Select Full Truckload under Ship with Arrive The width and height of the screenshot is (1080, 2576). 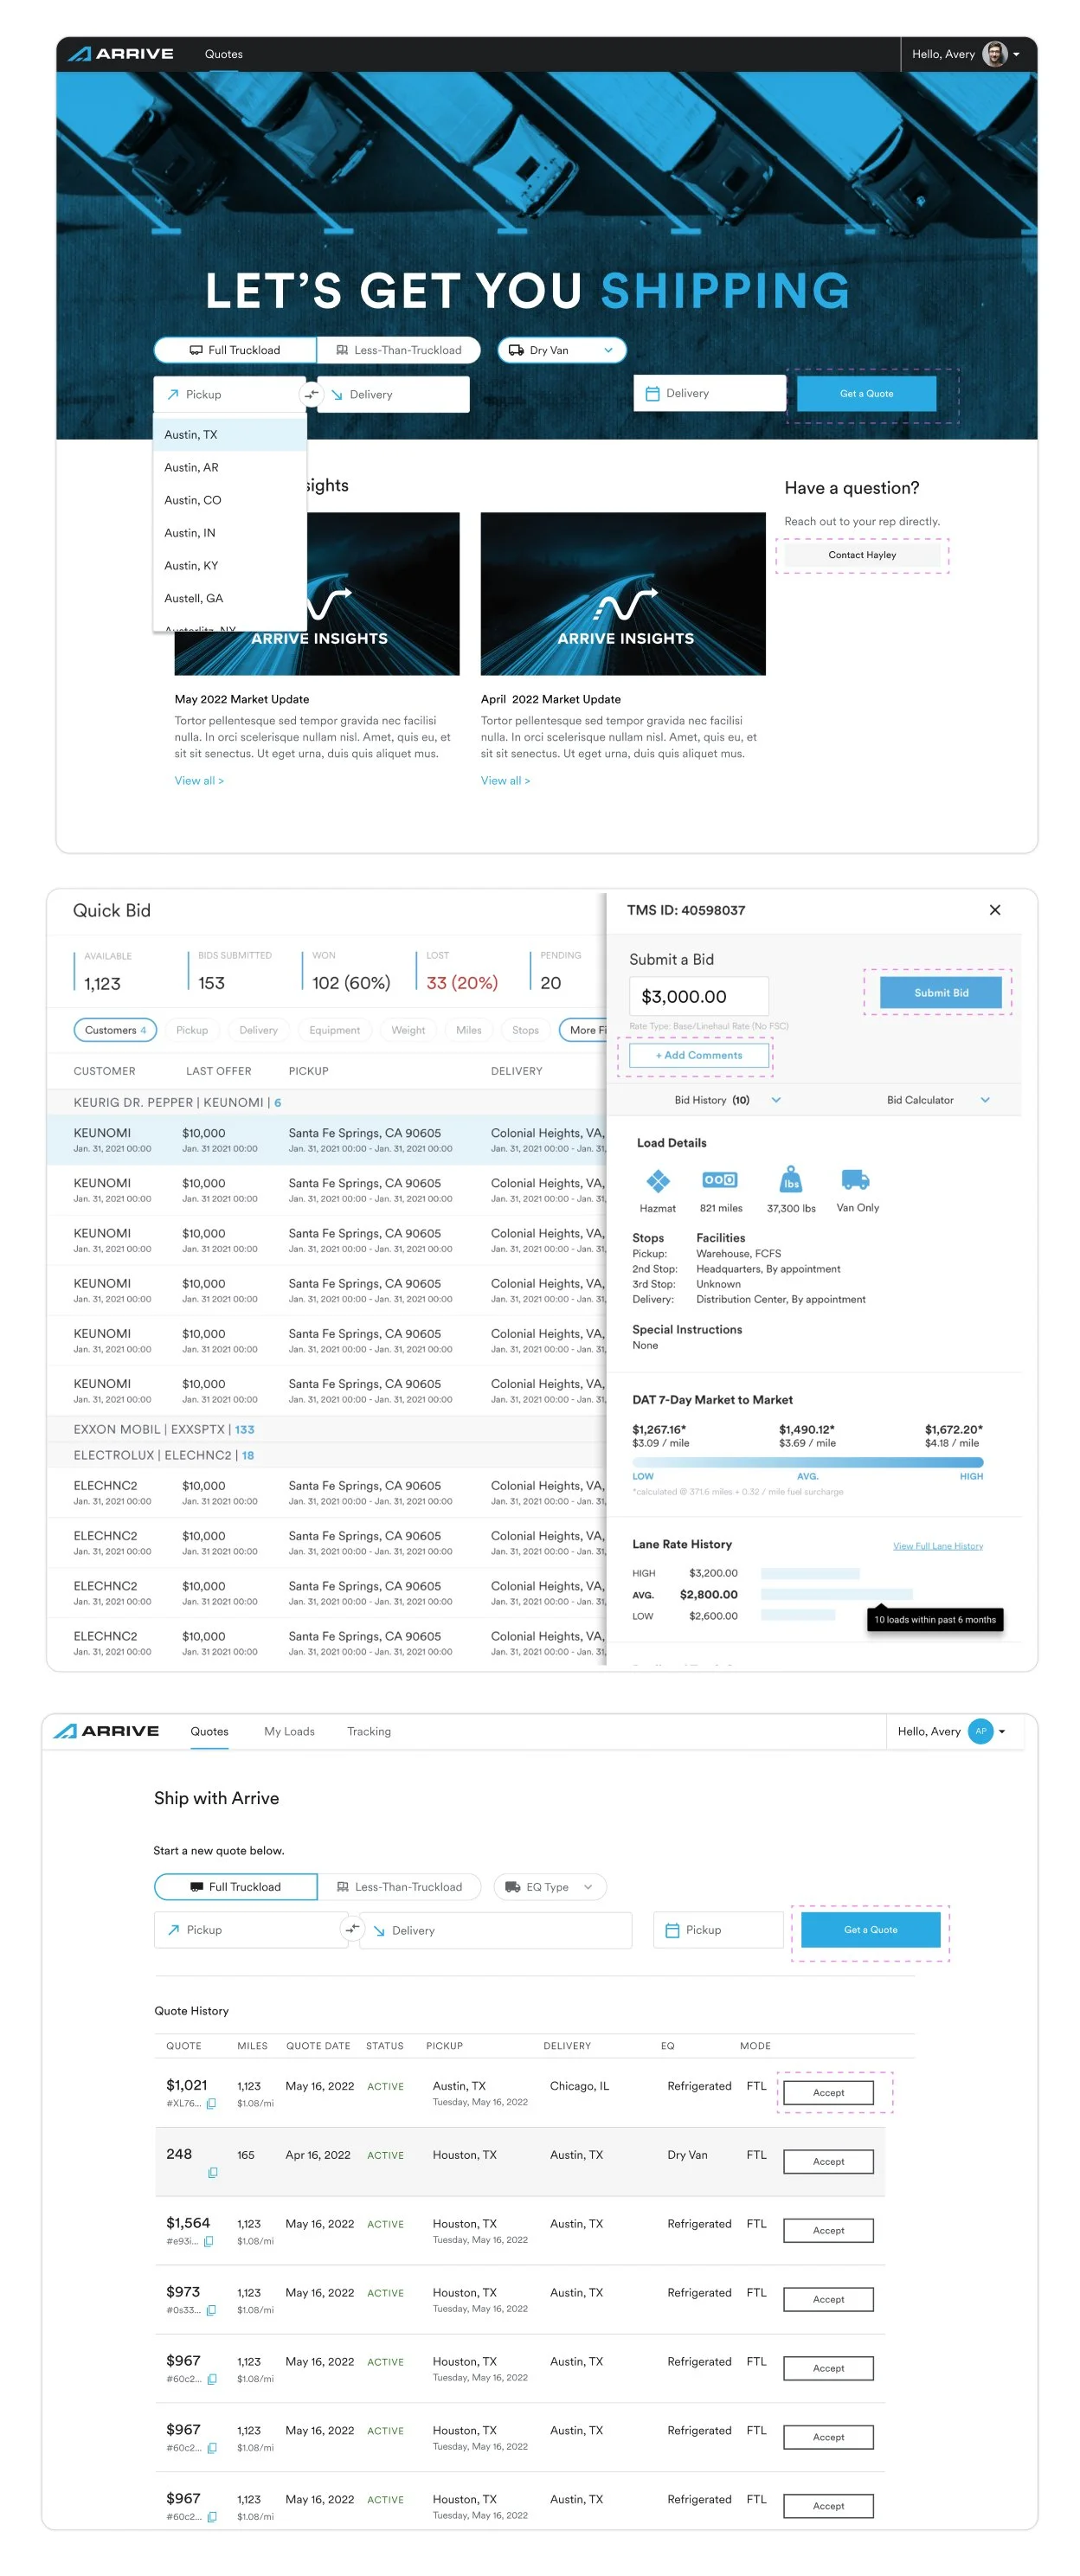(236, 1887)
